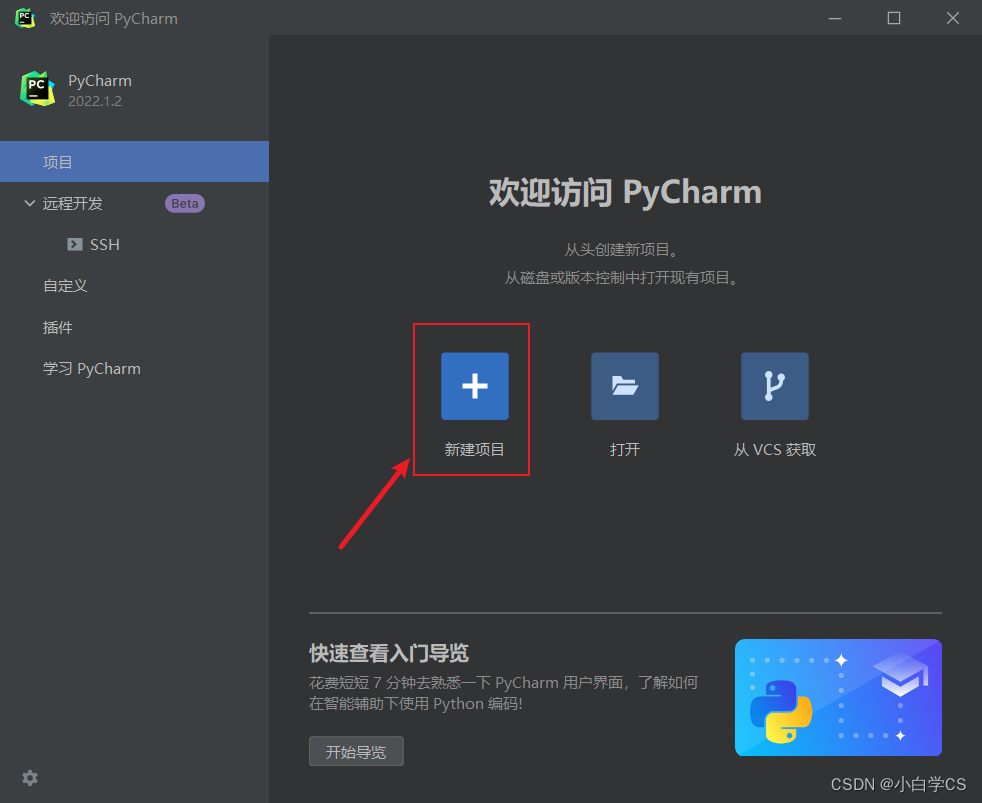
Task: Click the New Project plus icon
Action: pyautogui.click(x=475, y=386)
